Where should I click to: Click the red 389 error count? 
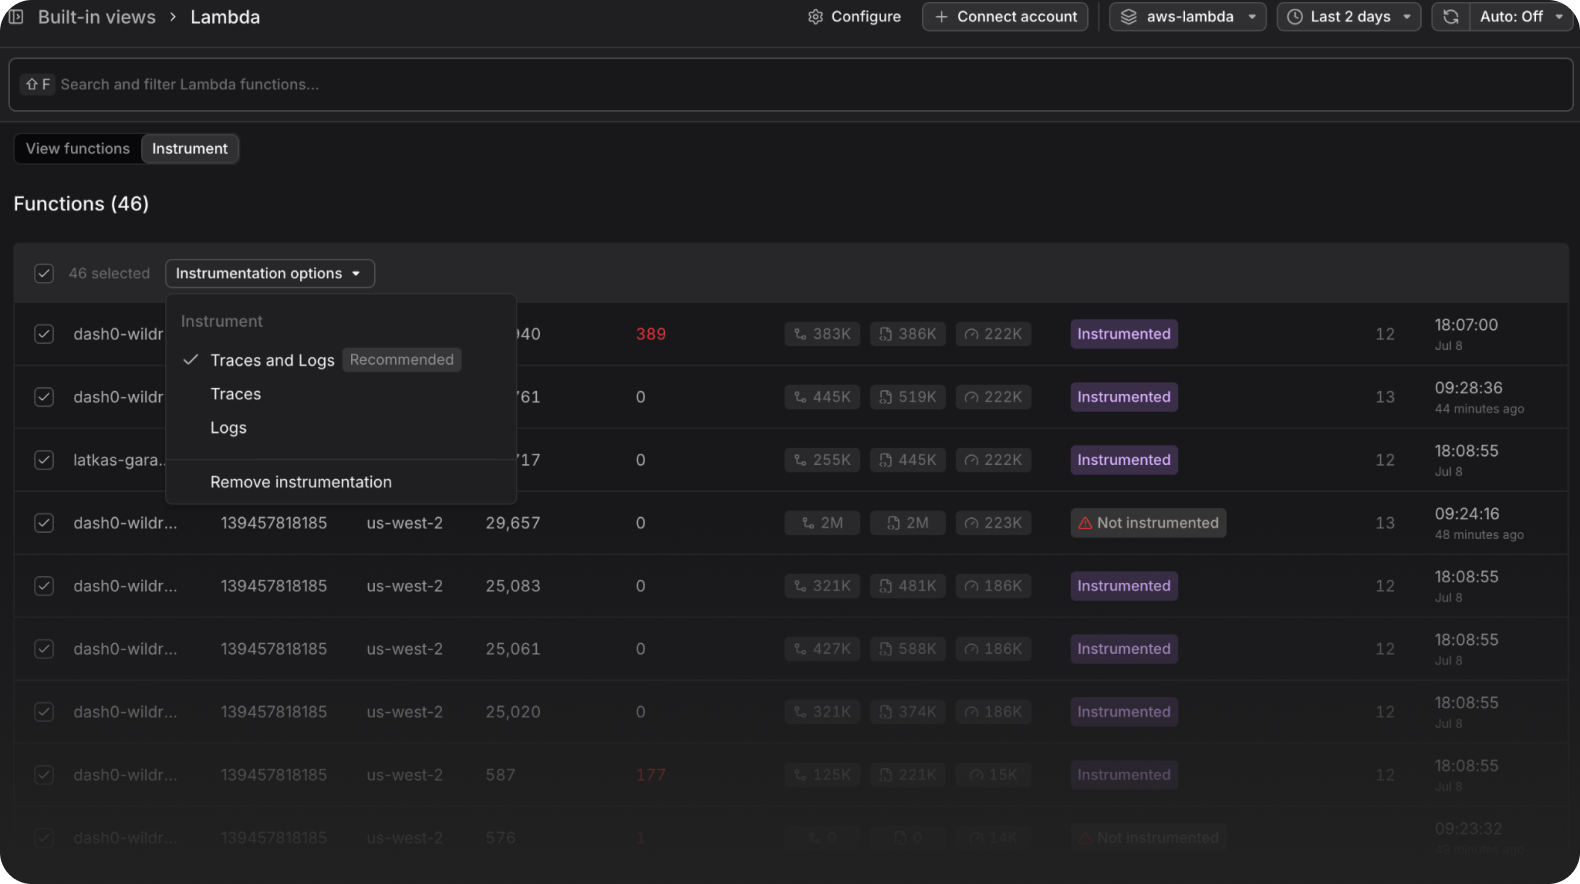point(651,334)
